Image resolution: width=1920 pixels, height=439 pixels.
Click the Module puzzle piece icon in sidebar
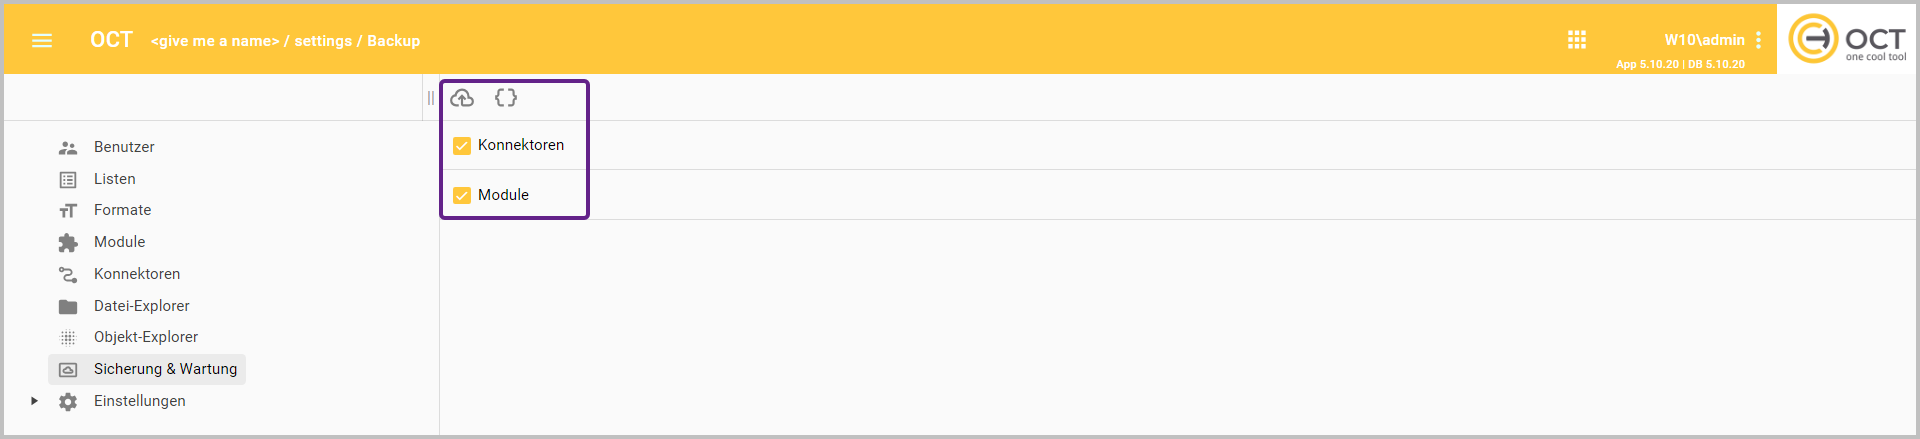click(x=68, y=243)
